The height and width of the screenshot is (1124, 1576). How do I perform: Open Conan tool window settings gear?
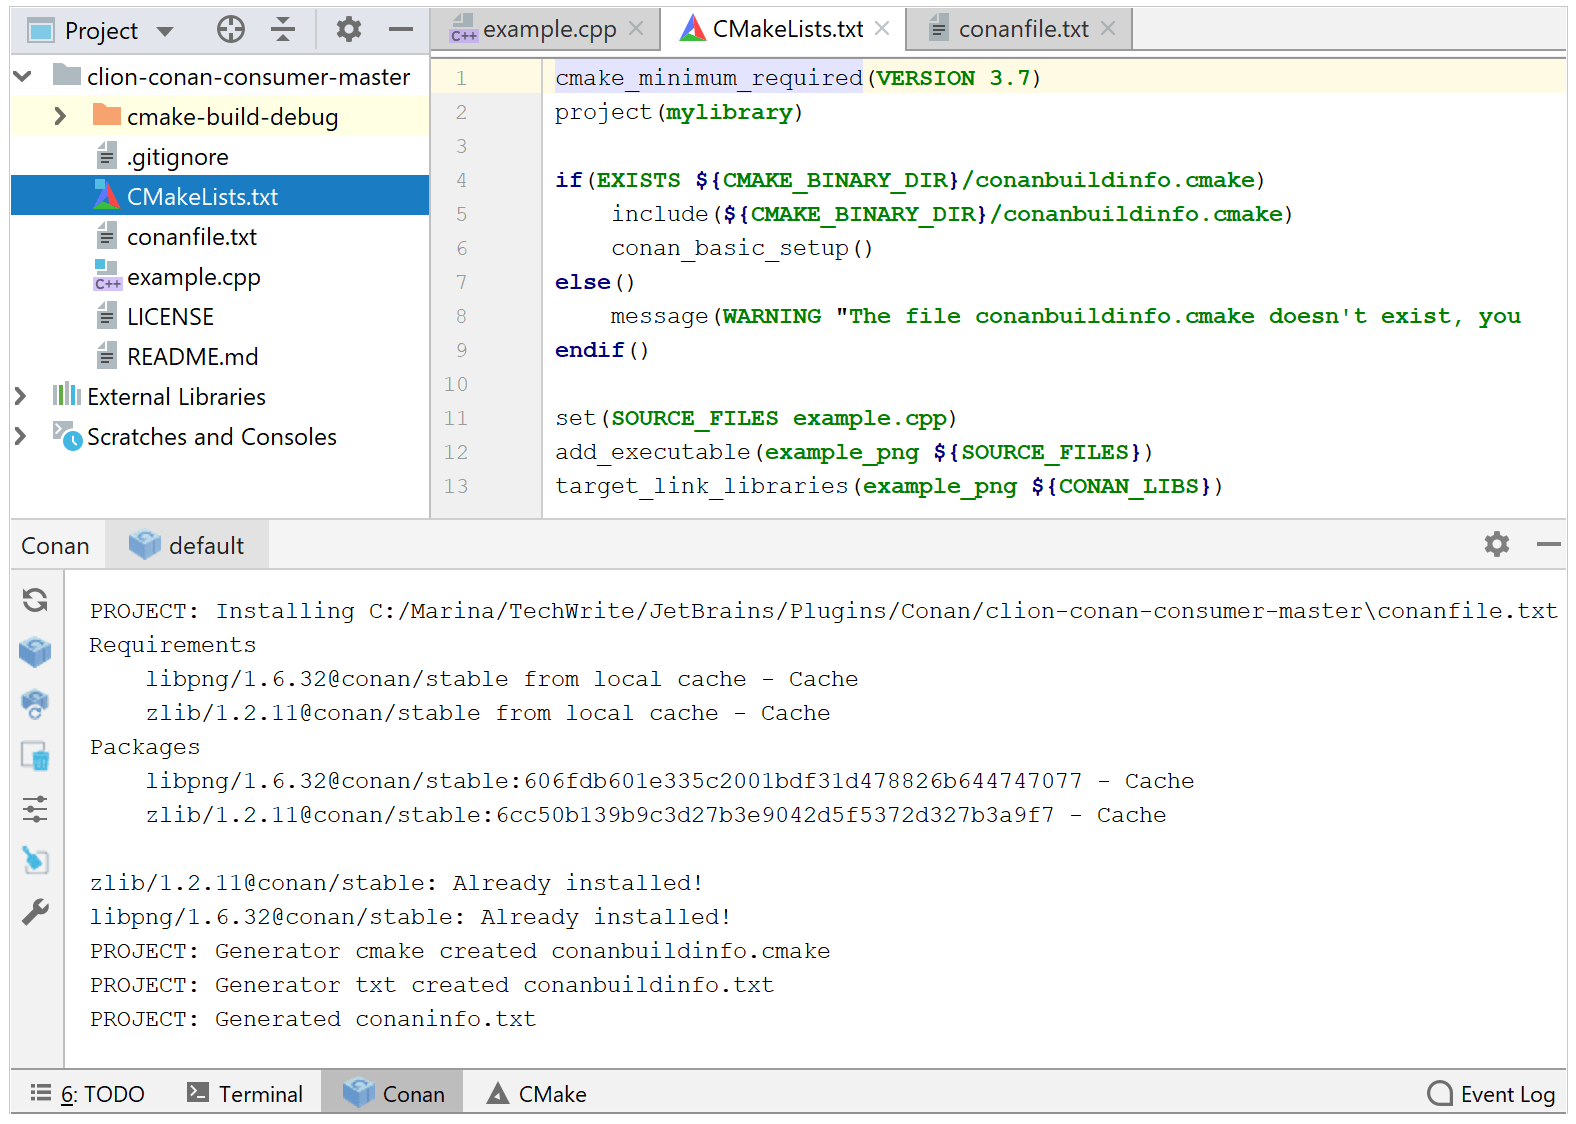pos(1497,544)
